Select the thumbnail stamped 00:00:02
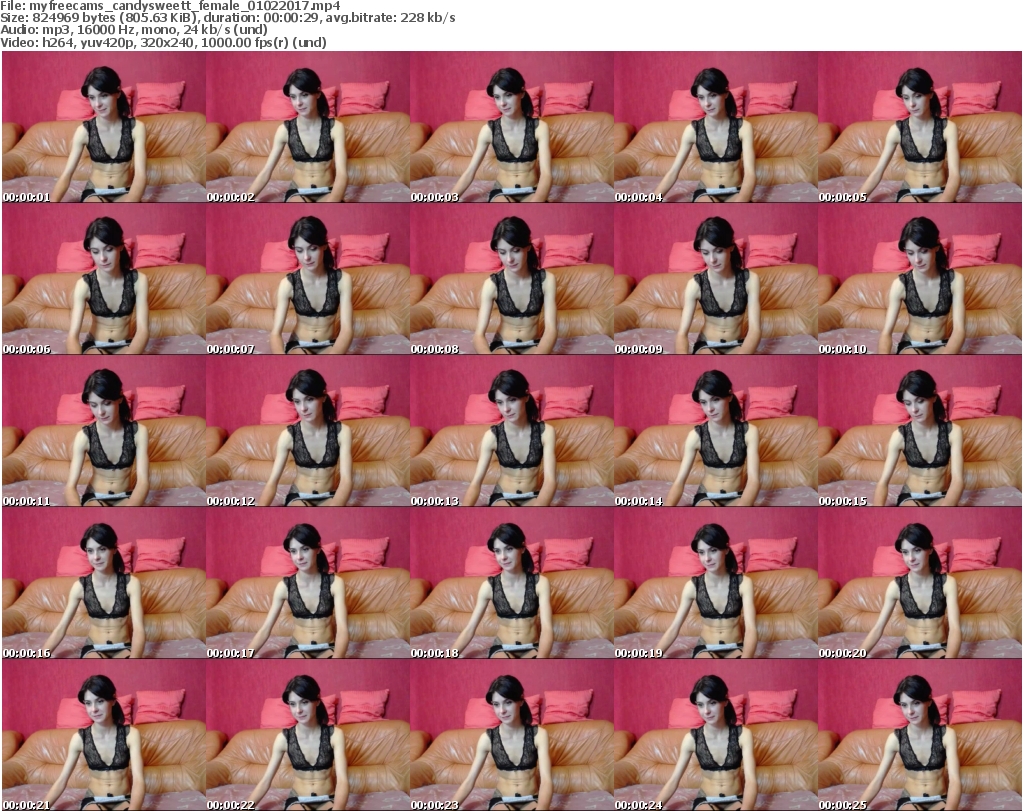 coord(308,127)
